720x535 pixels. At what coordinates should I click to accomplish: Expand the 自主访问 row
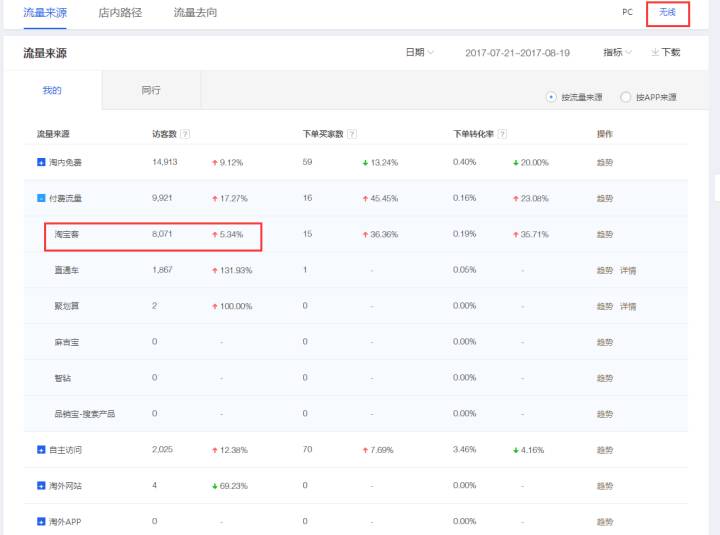pos(41,450)
